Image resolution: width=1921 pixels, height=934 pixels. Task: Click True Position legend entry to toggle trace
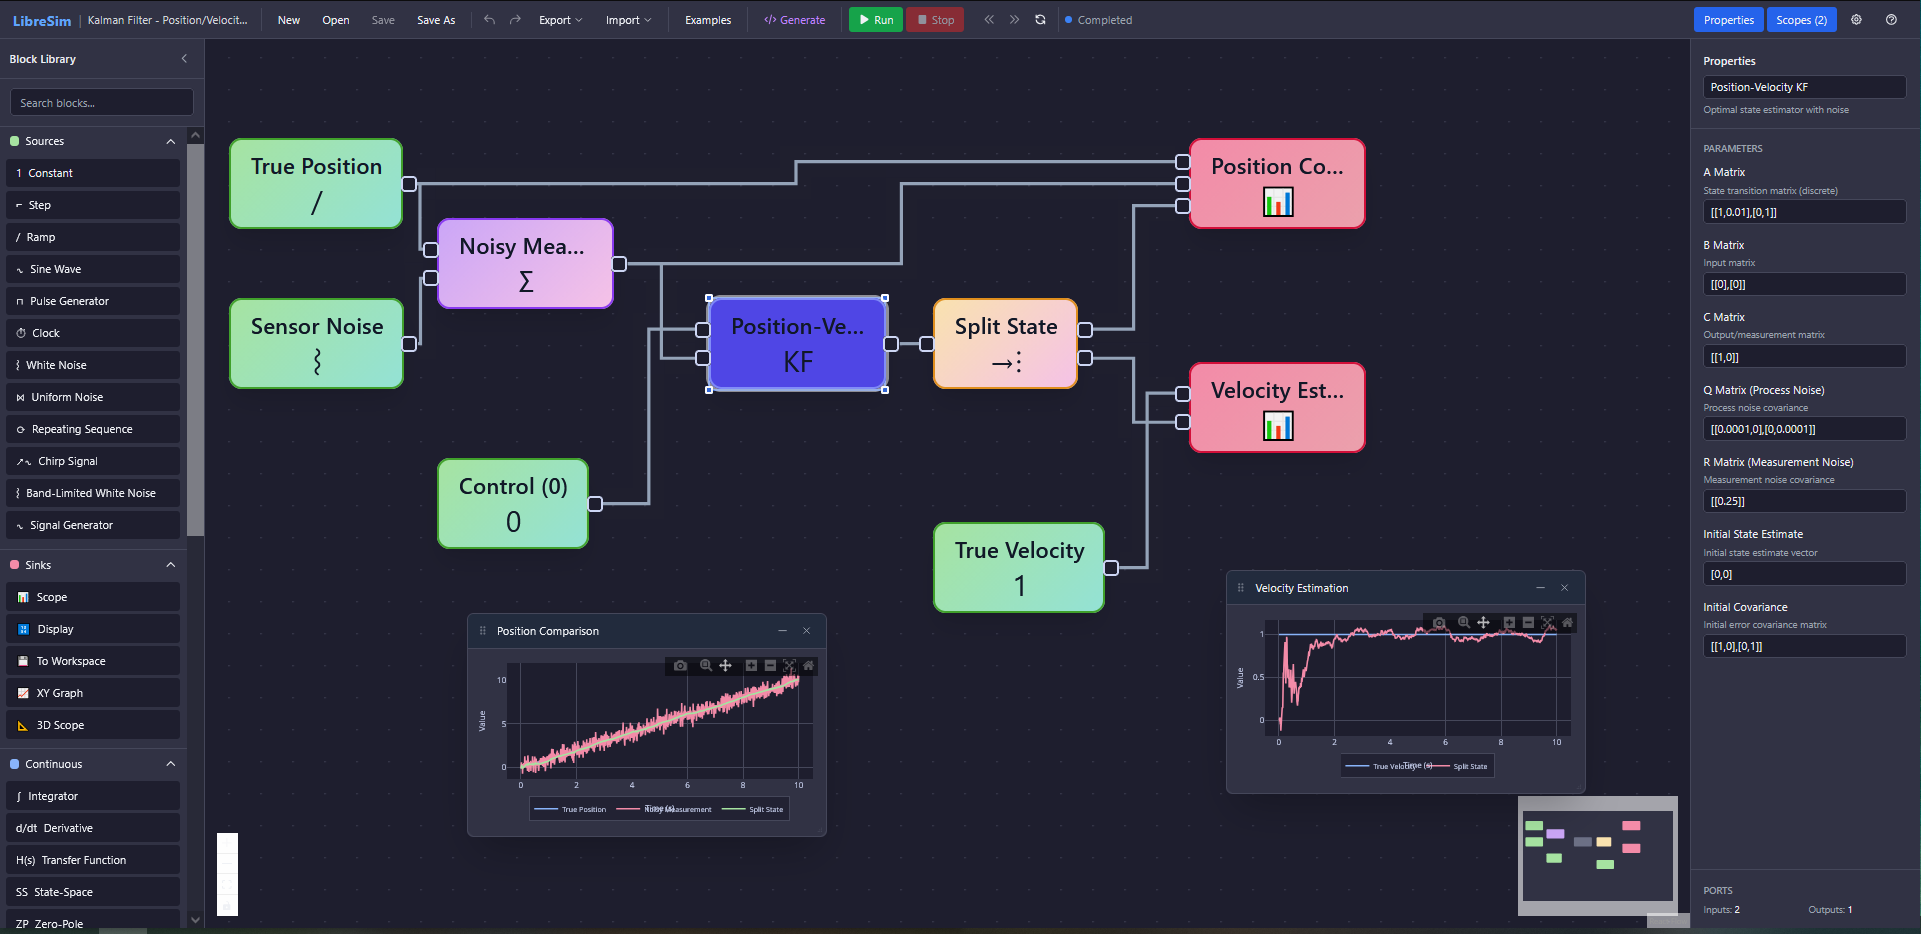(x=572, y=809)
